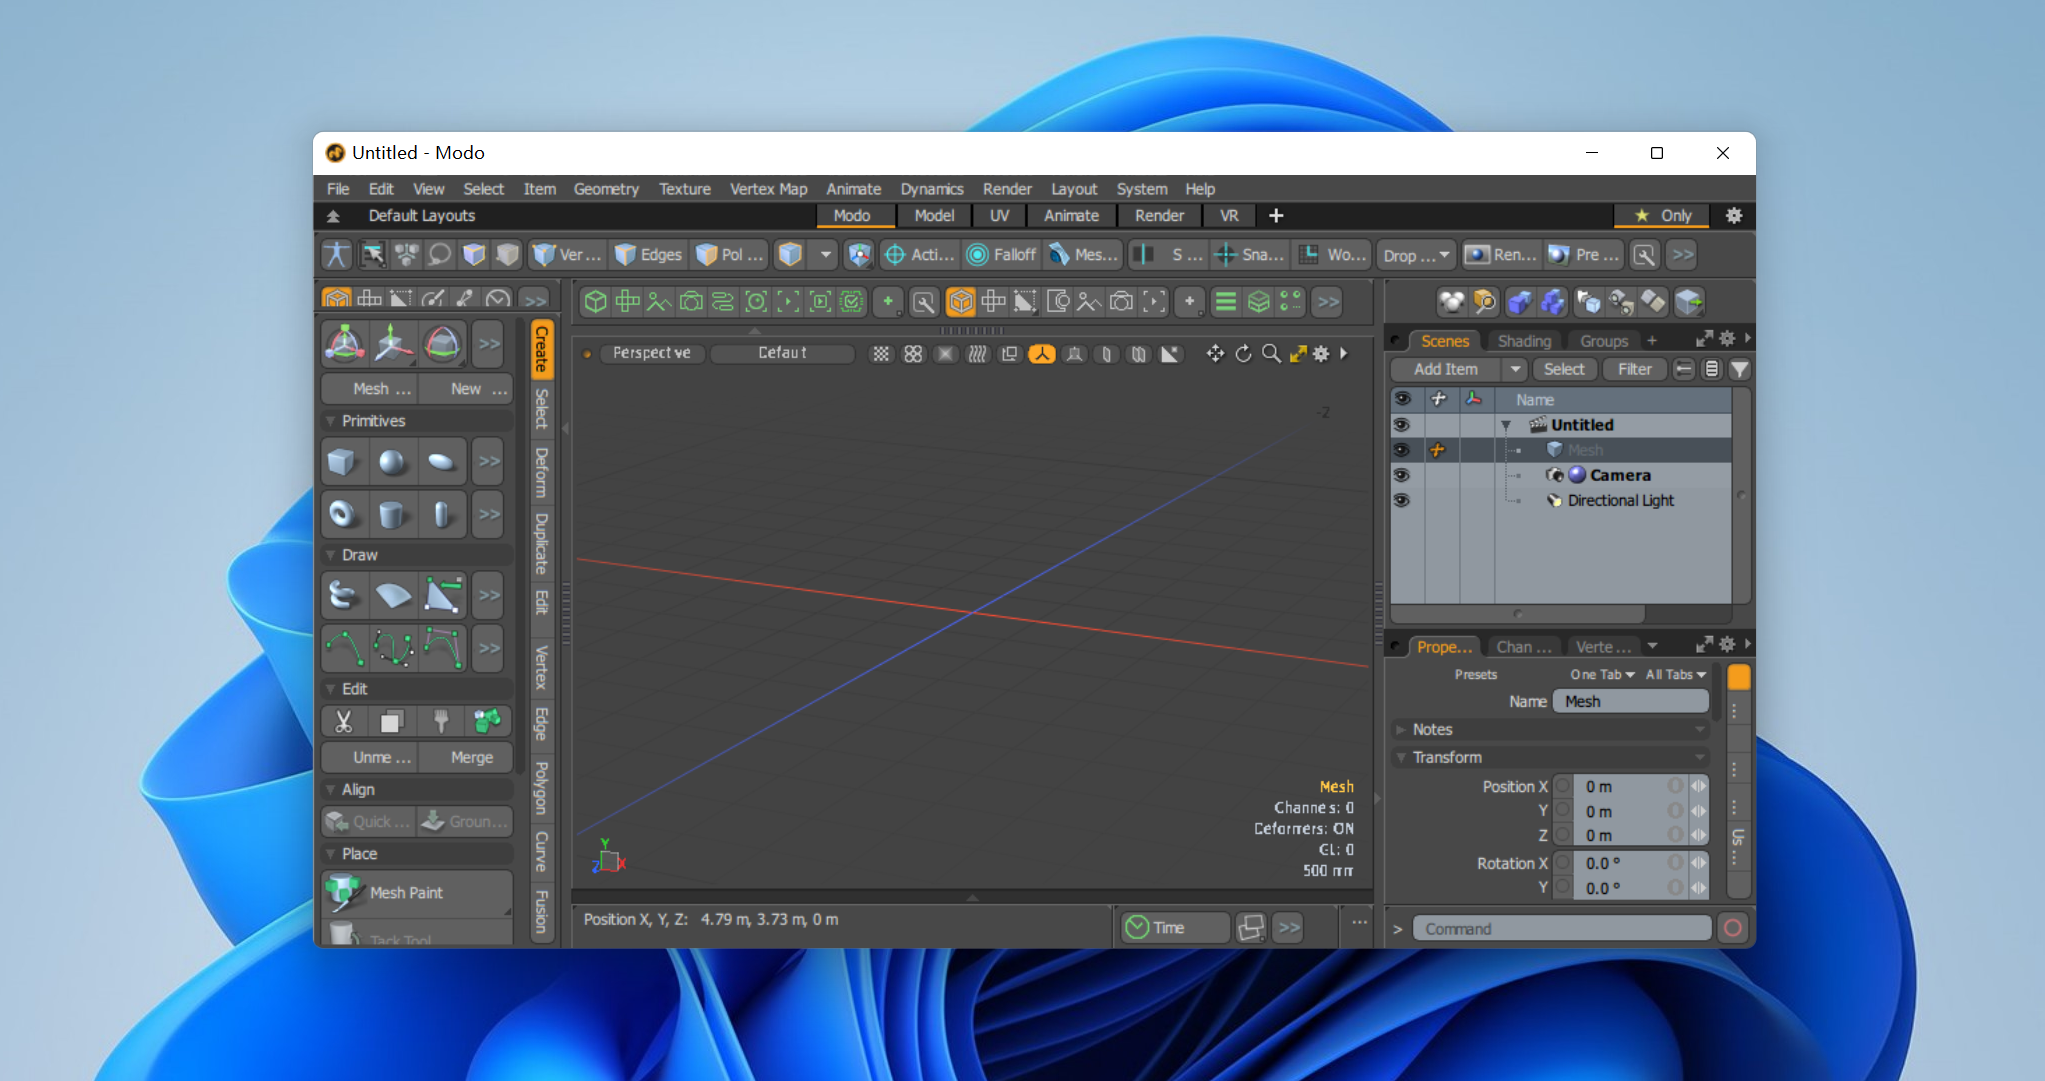2045x1081 pixels.
Task: Click the viewport rotate icon
Action: 1243,353
